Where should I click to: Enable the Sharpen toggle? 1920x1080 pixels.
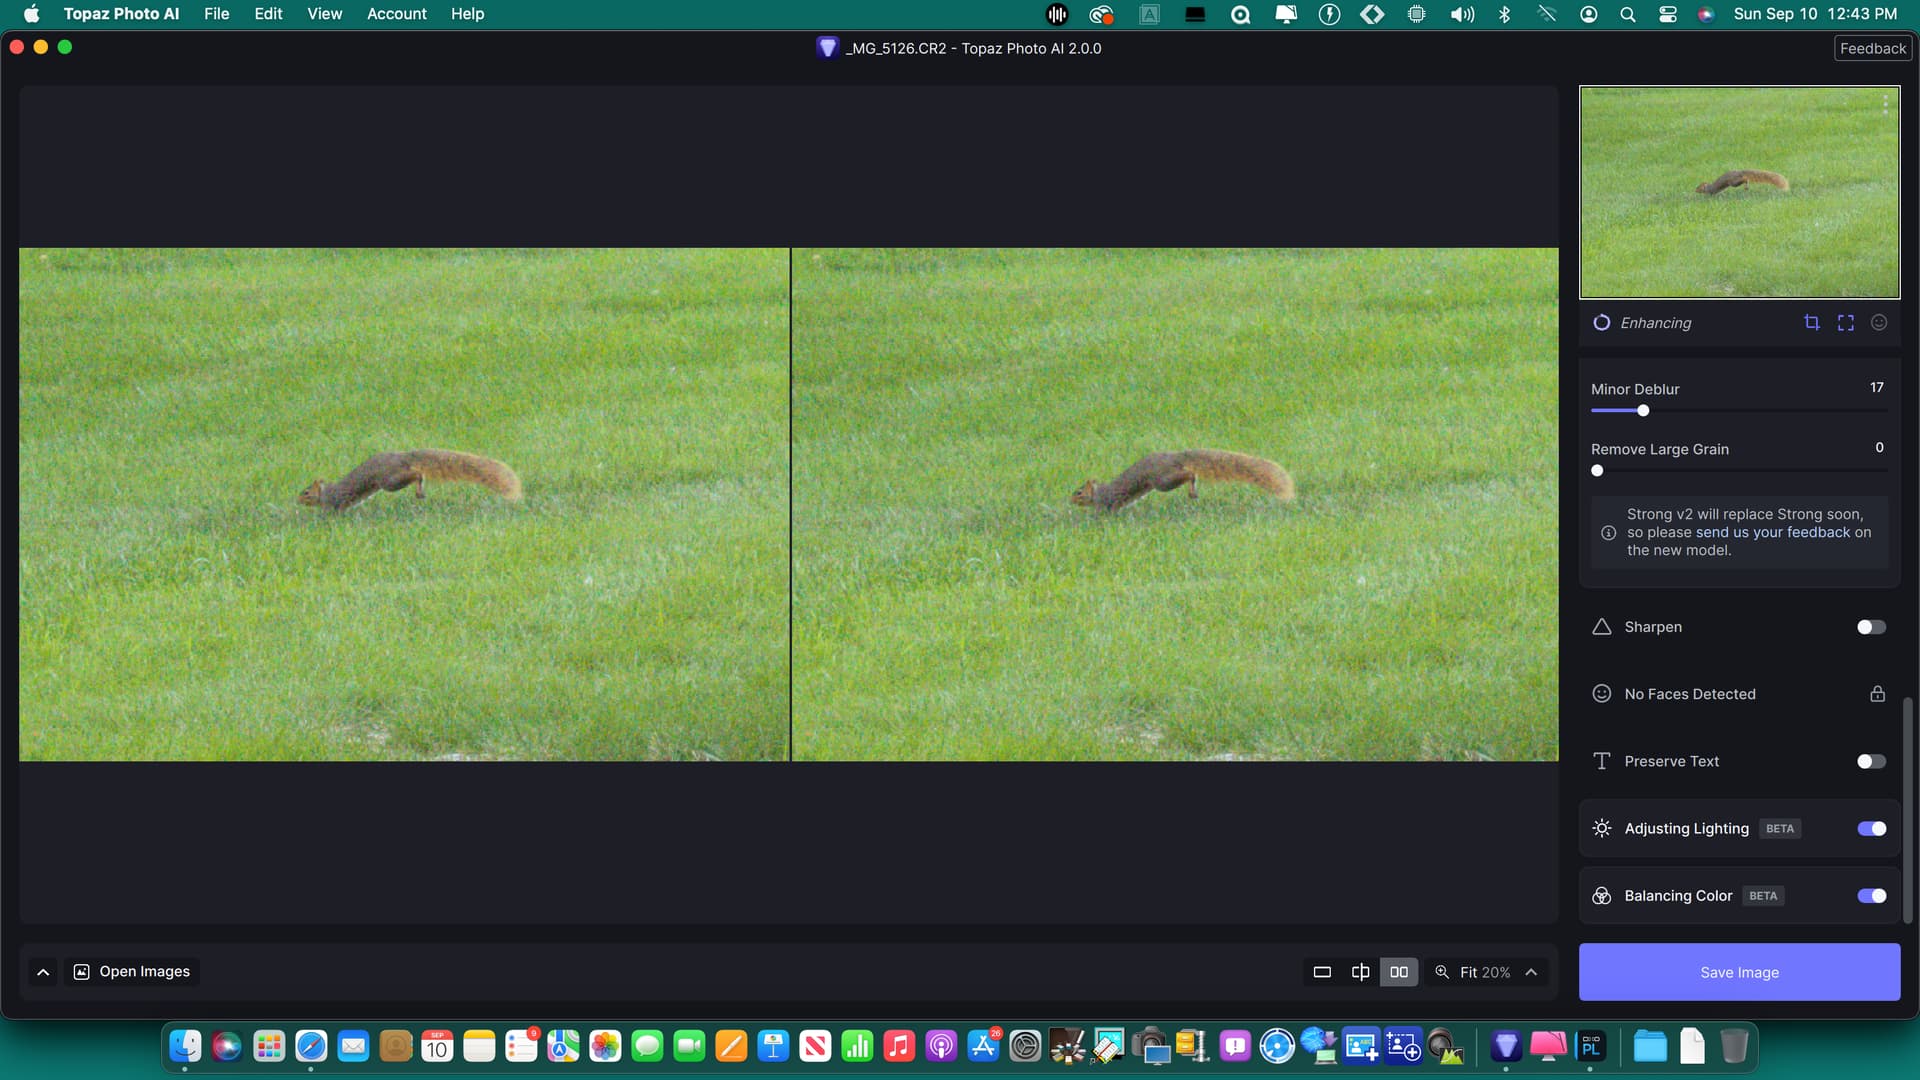pyautogui.click(x=1870, y=627)
